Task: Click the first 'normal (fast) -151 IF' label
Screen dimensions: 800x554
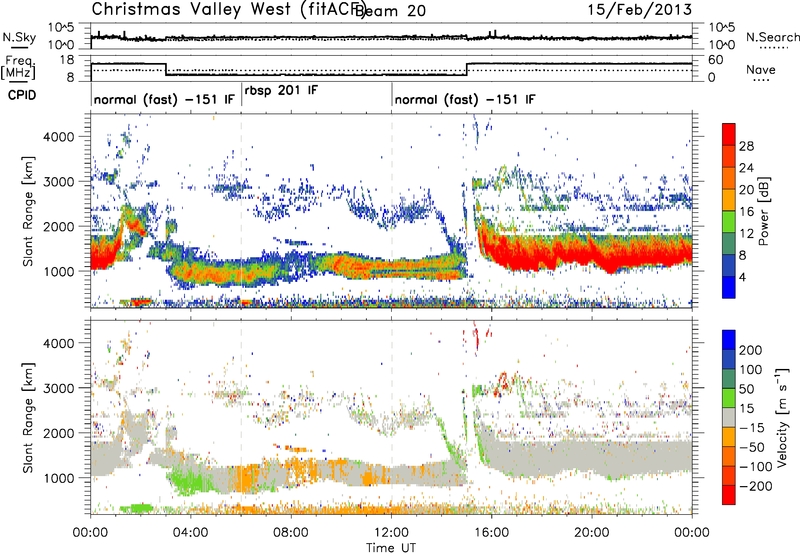Action: [x=164, y=99]
